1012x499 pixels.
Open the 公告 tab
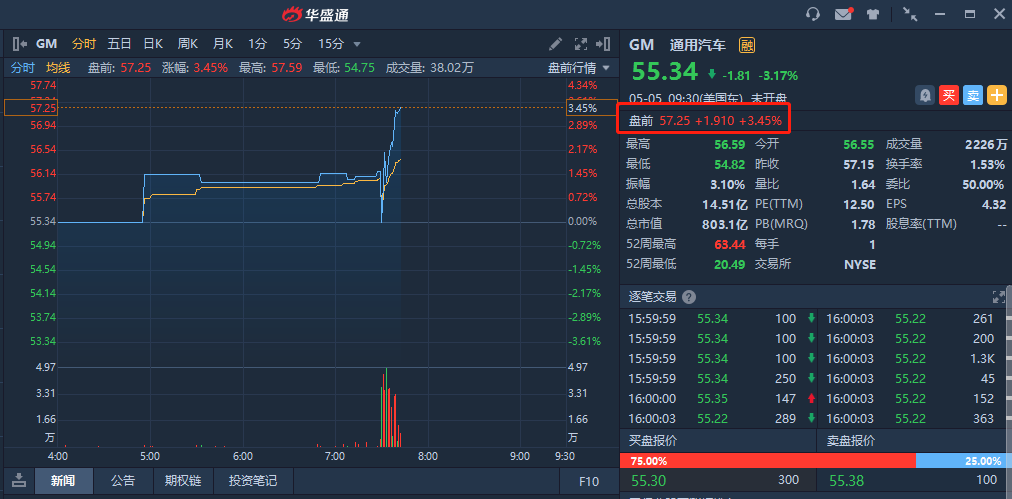[123, 481]
